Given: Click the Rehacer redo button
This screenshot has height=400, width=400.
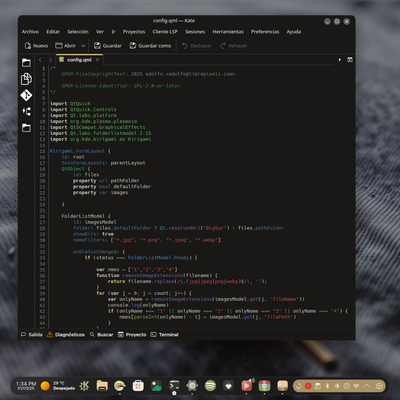Looking at the screenshot, I should point(234,46).
